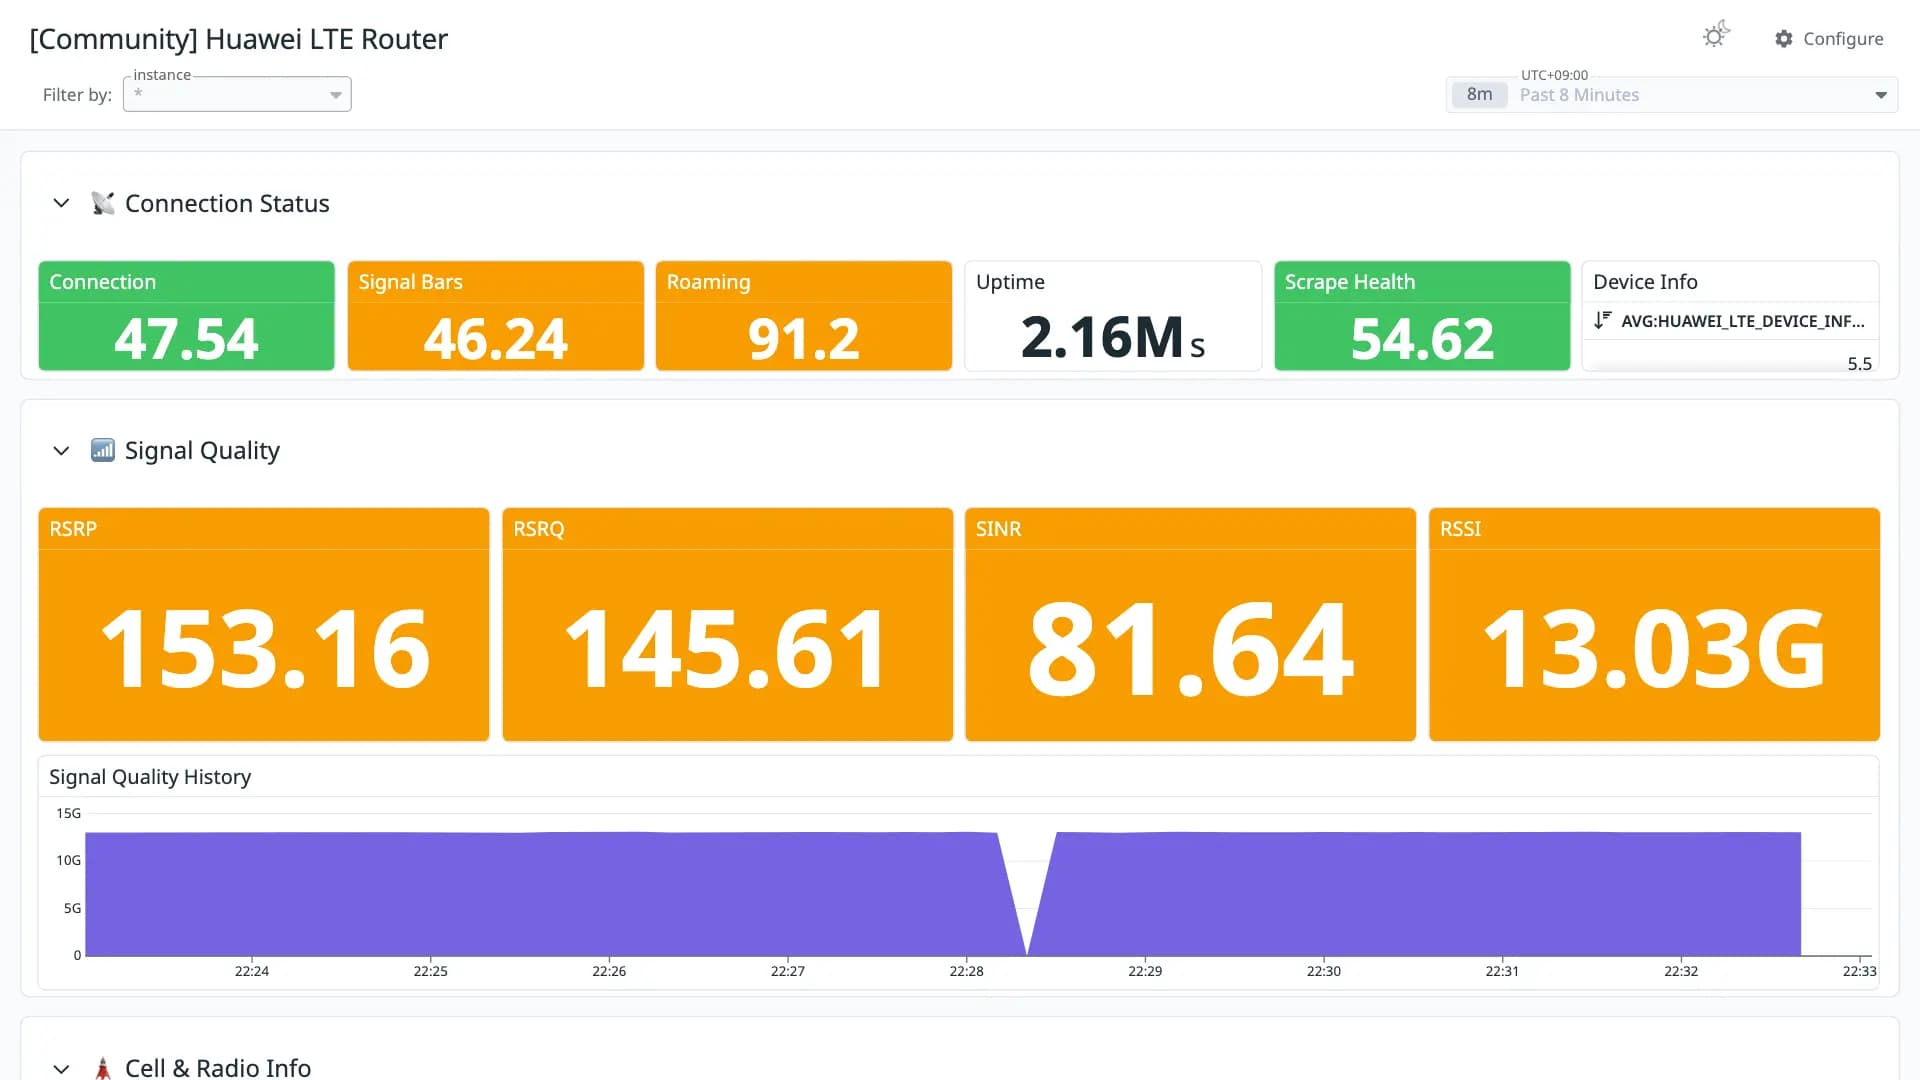Click the 22:31 tick on the time axis

[x=1502, y=971]
